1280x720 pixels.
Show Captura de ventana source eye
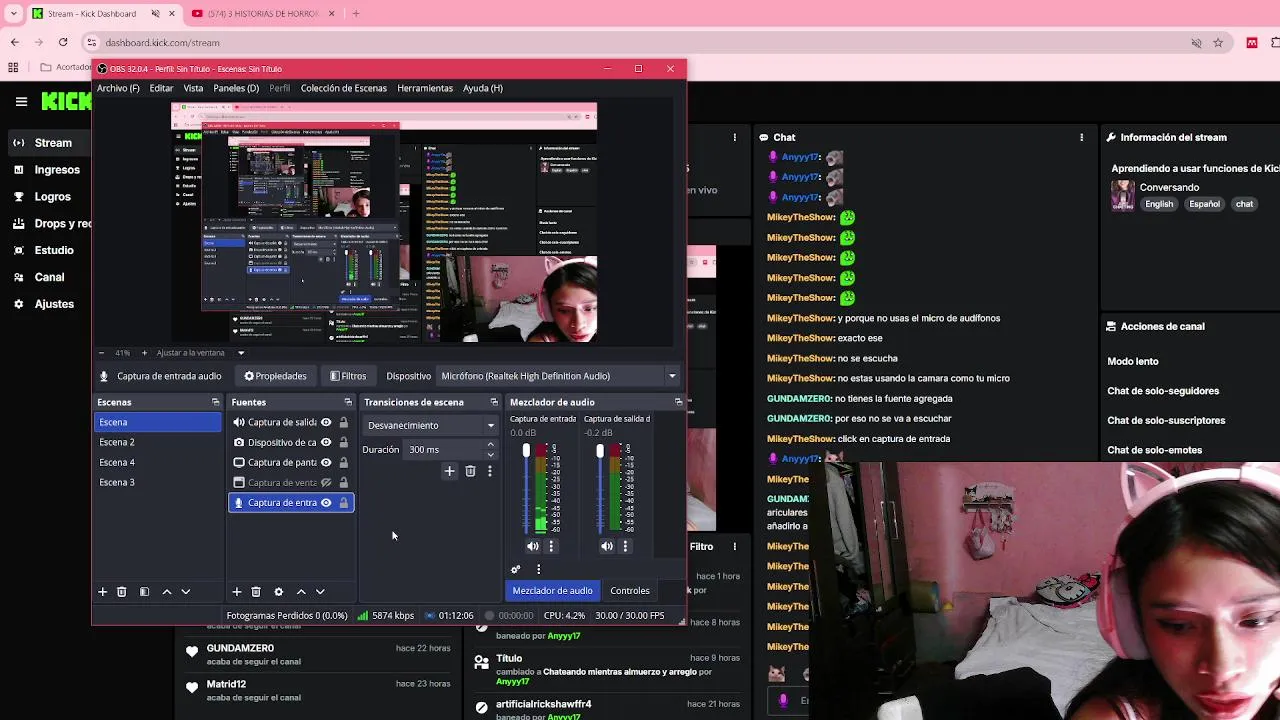(326, 482)
